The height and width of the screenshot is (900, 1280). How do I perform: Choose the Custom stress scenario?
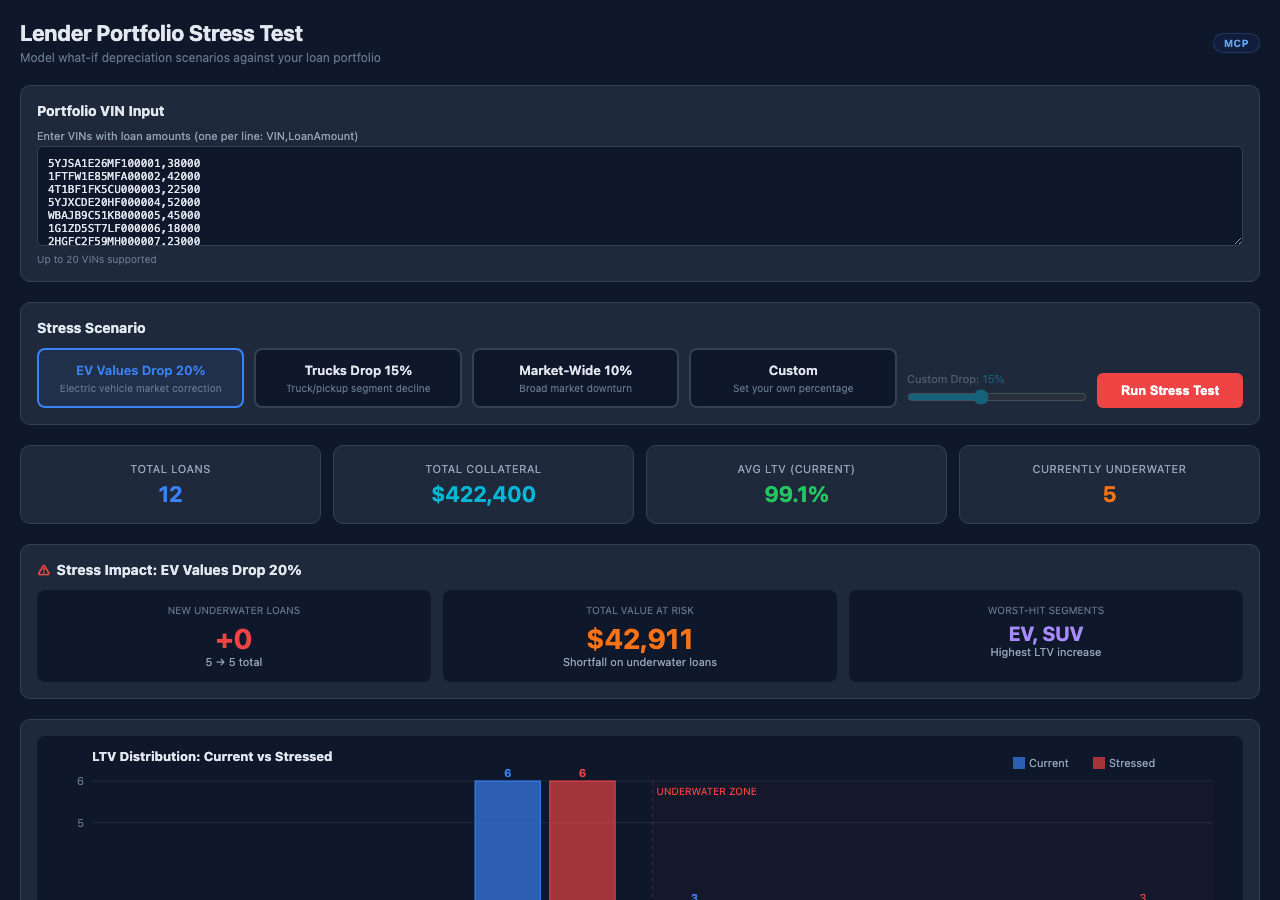click(x=792, y=378)
